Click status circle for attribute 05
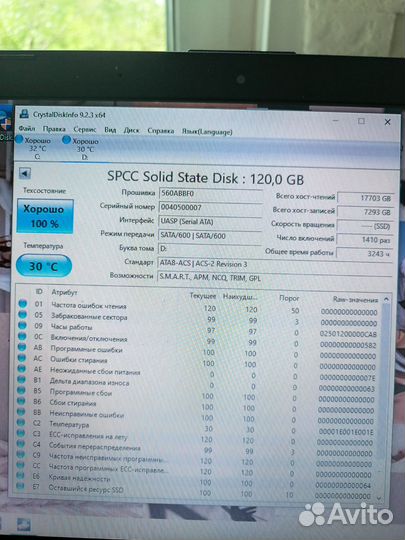Image resolution: width=405 pixels, height=540 pixels. [x=22, y=314]
